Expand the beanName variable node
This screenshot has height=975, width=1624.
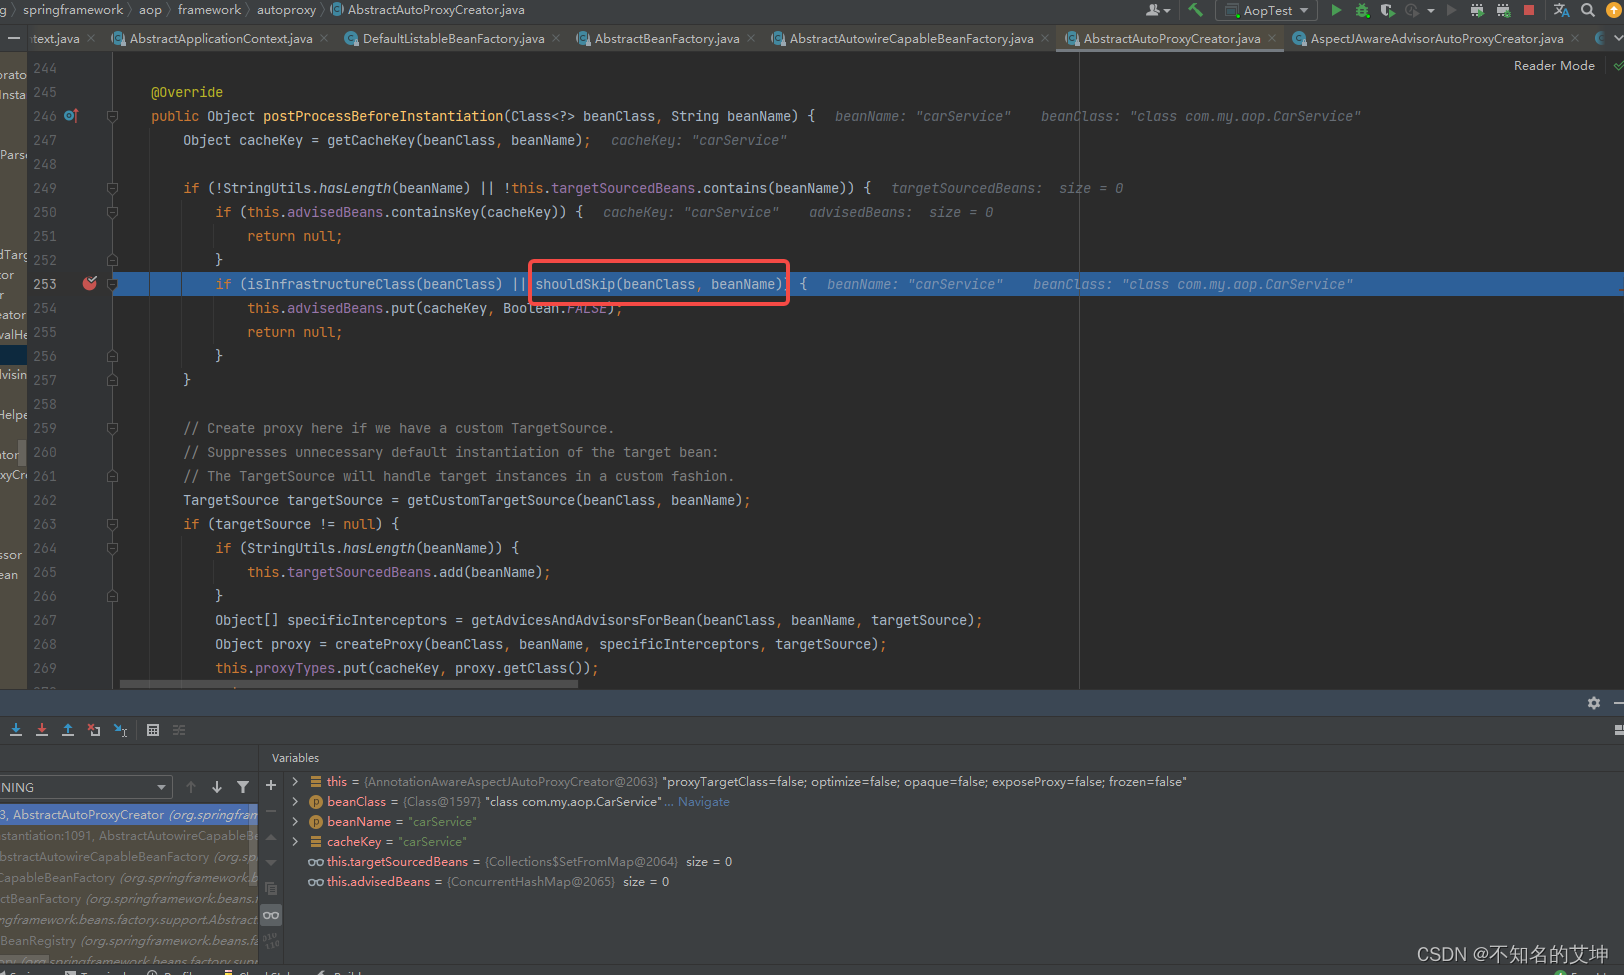click(x=295, y=822)
